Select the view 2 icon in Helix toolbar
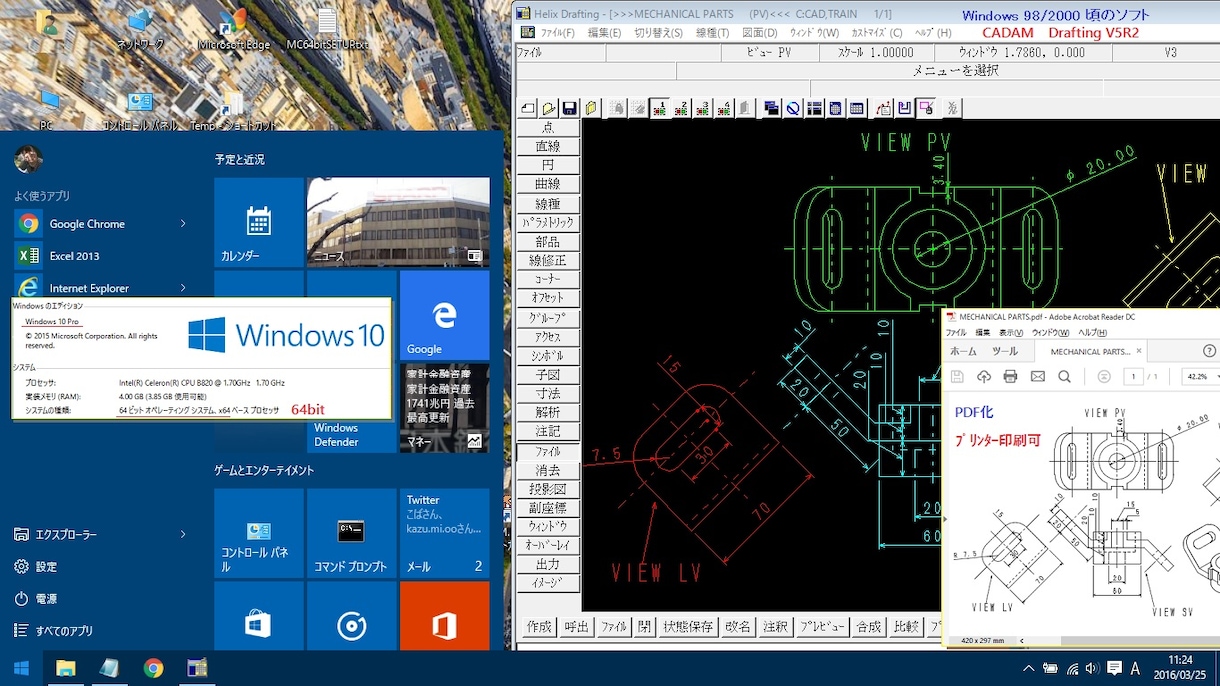 (681, 108)
